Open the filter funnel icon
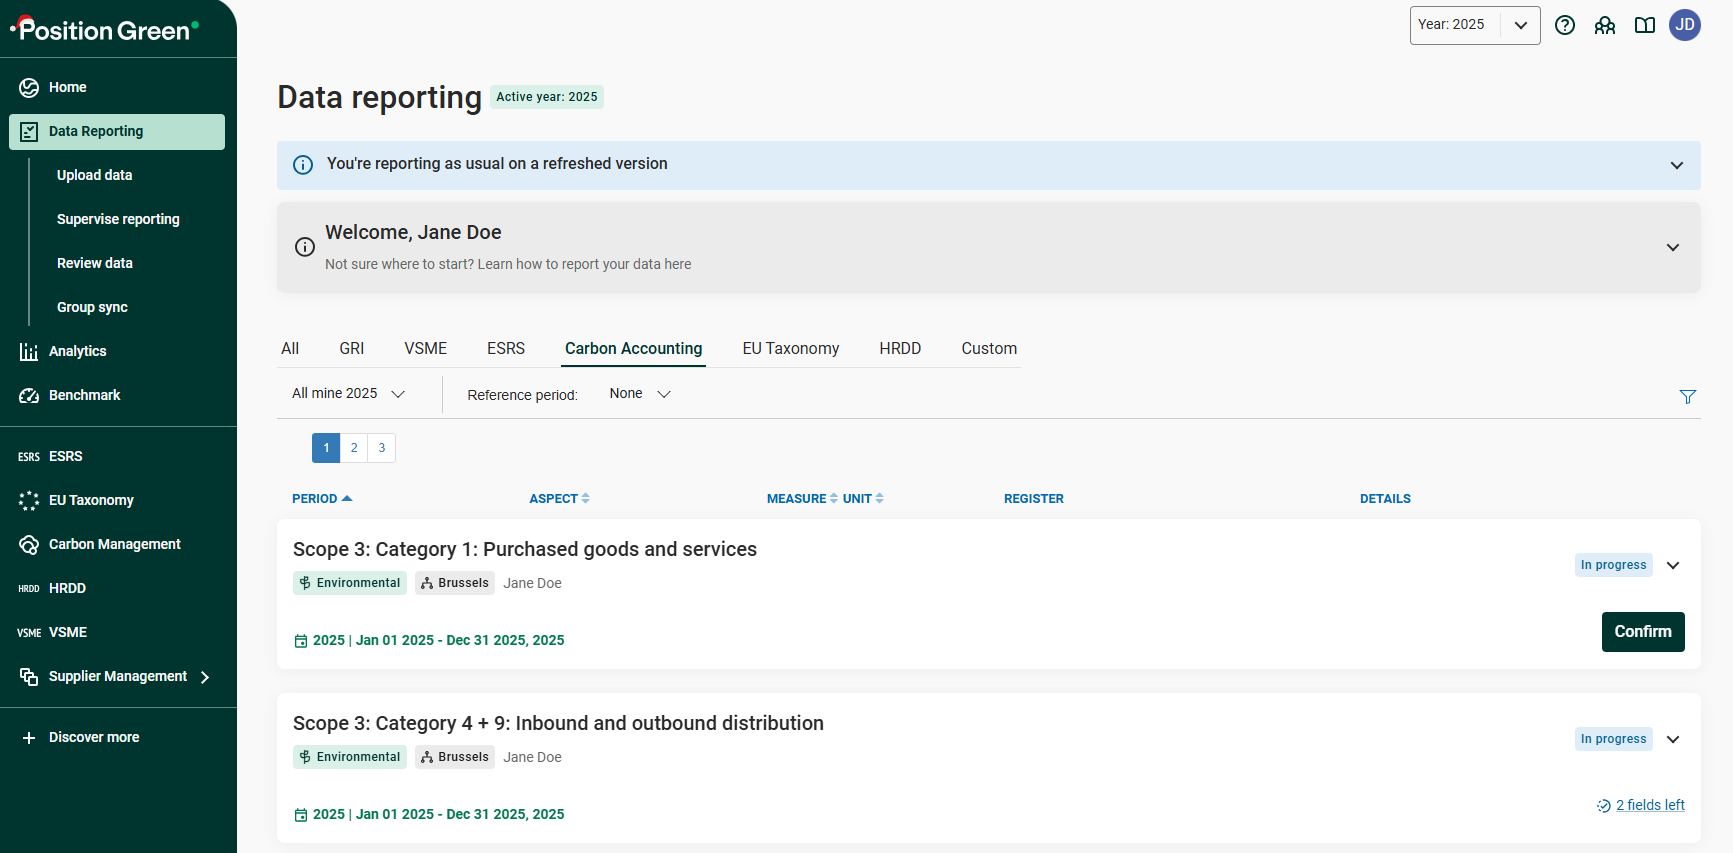This screenshot has height=853, width=1733. click(x=1688, y=397)
